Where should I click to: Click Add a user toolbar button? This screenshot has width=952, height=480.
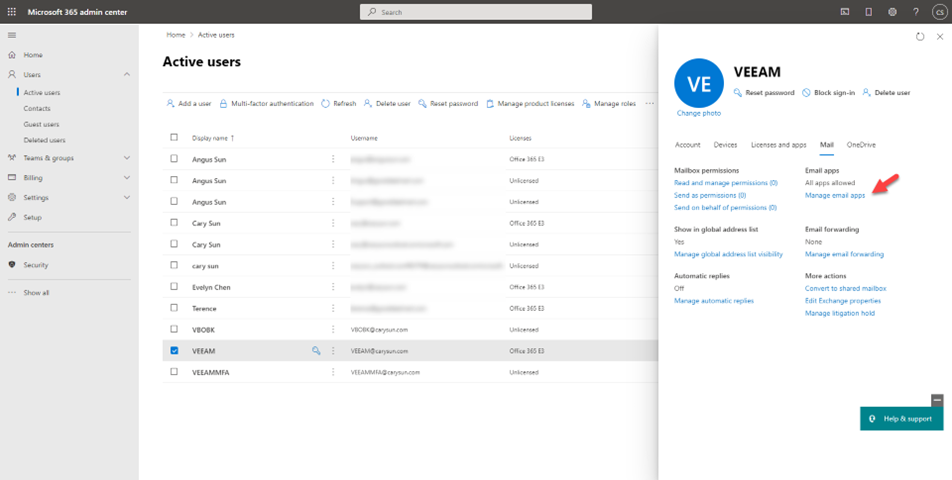[x=189, y=104]
